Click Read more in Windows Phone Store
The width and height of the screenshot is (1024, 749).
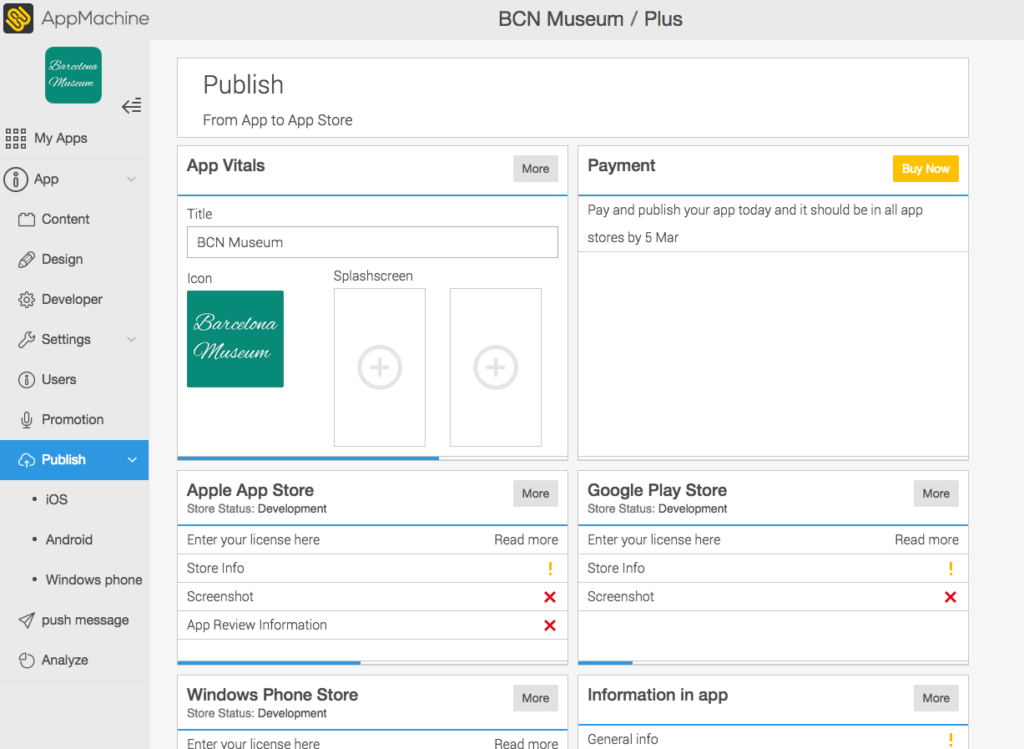(x=526, y=742)
